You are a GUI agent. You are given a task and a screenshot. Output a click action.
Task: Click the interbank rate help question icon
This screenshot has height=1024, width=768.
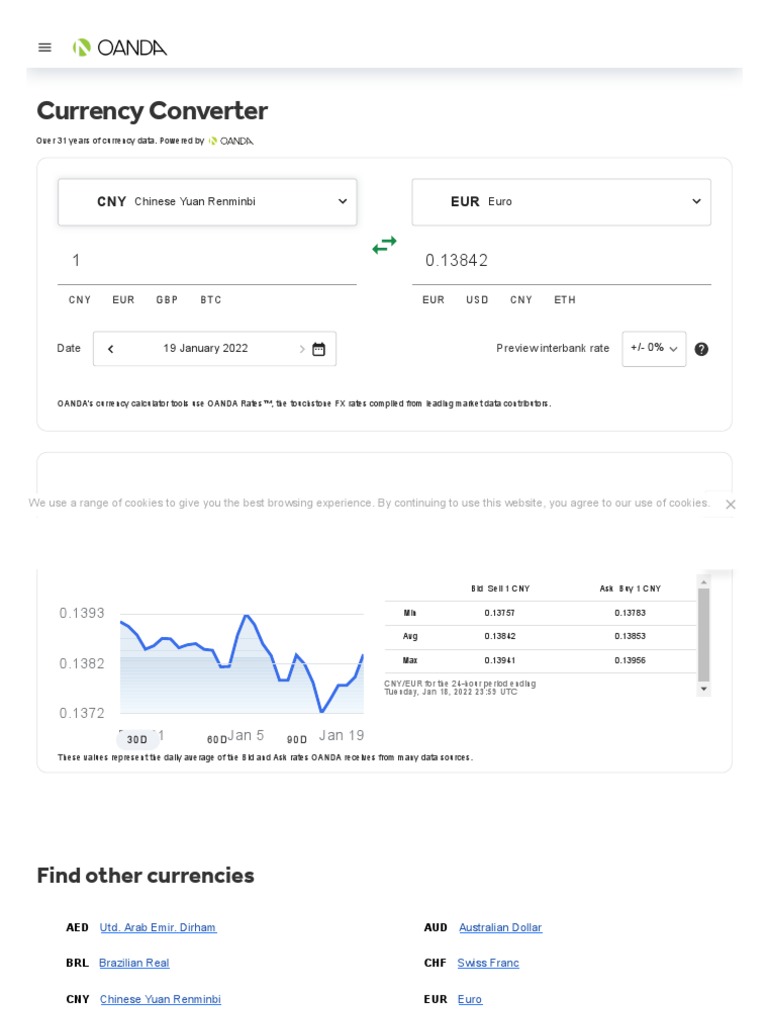pos(701,349)
